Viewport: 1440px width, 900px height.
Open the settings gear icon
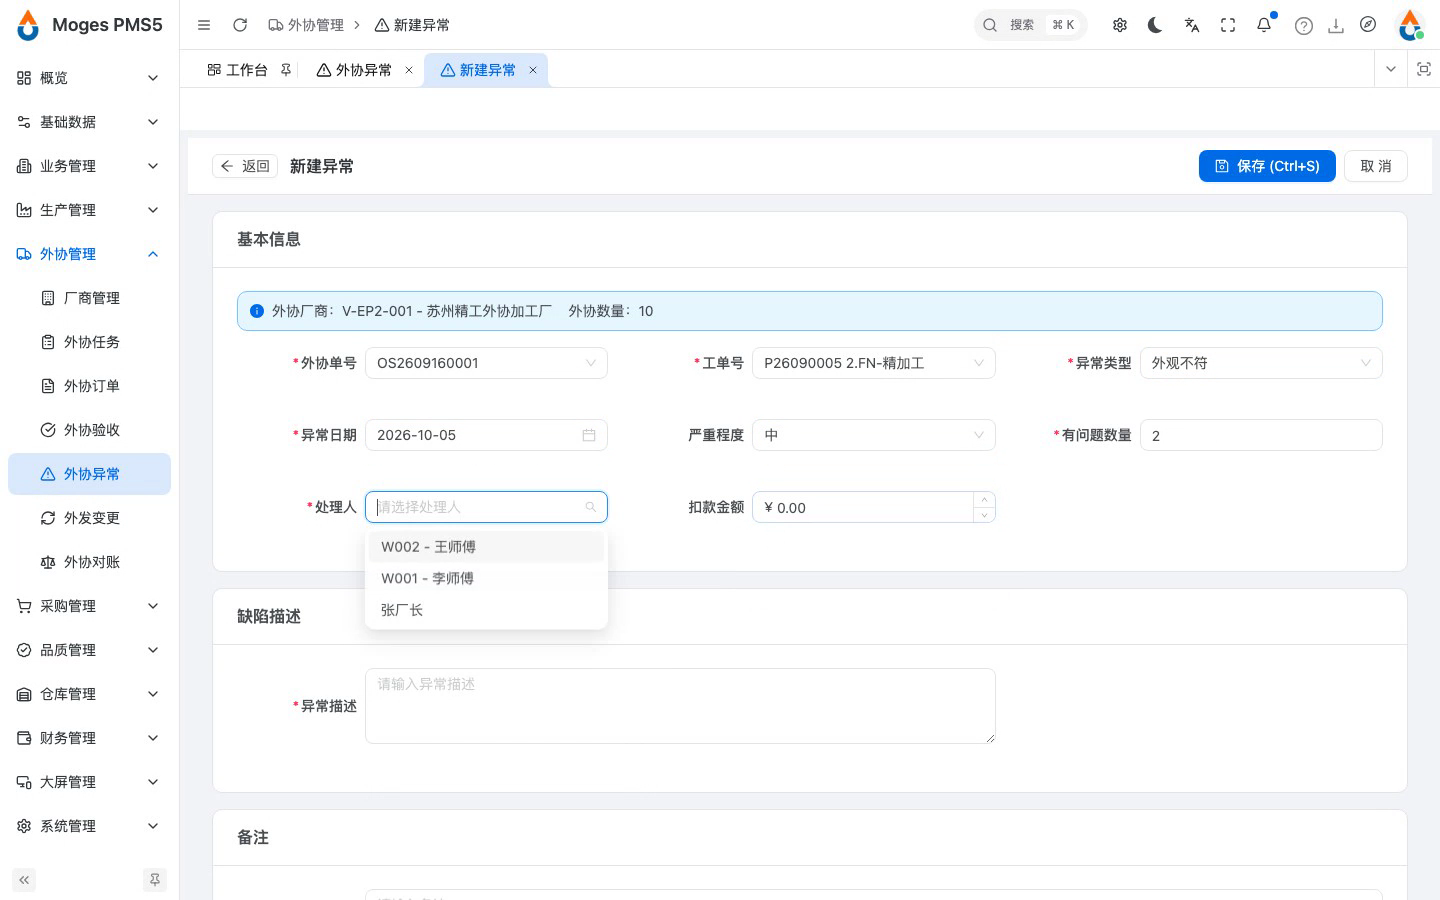[1120, 25]
